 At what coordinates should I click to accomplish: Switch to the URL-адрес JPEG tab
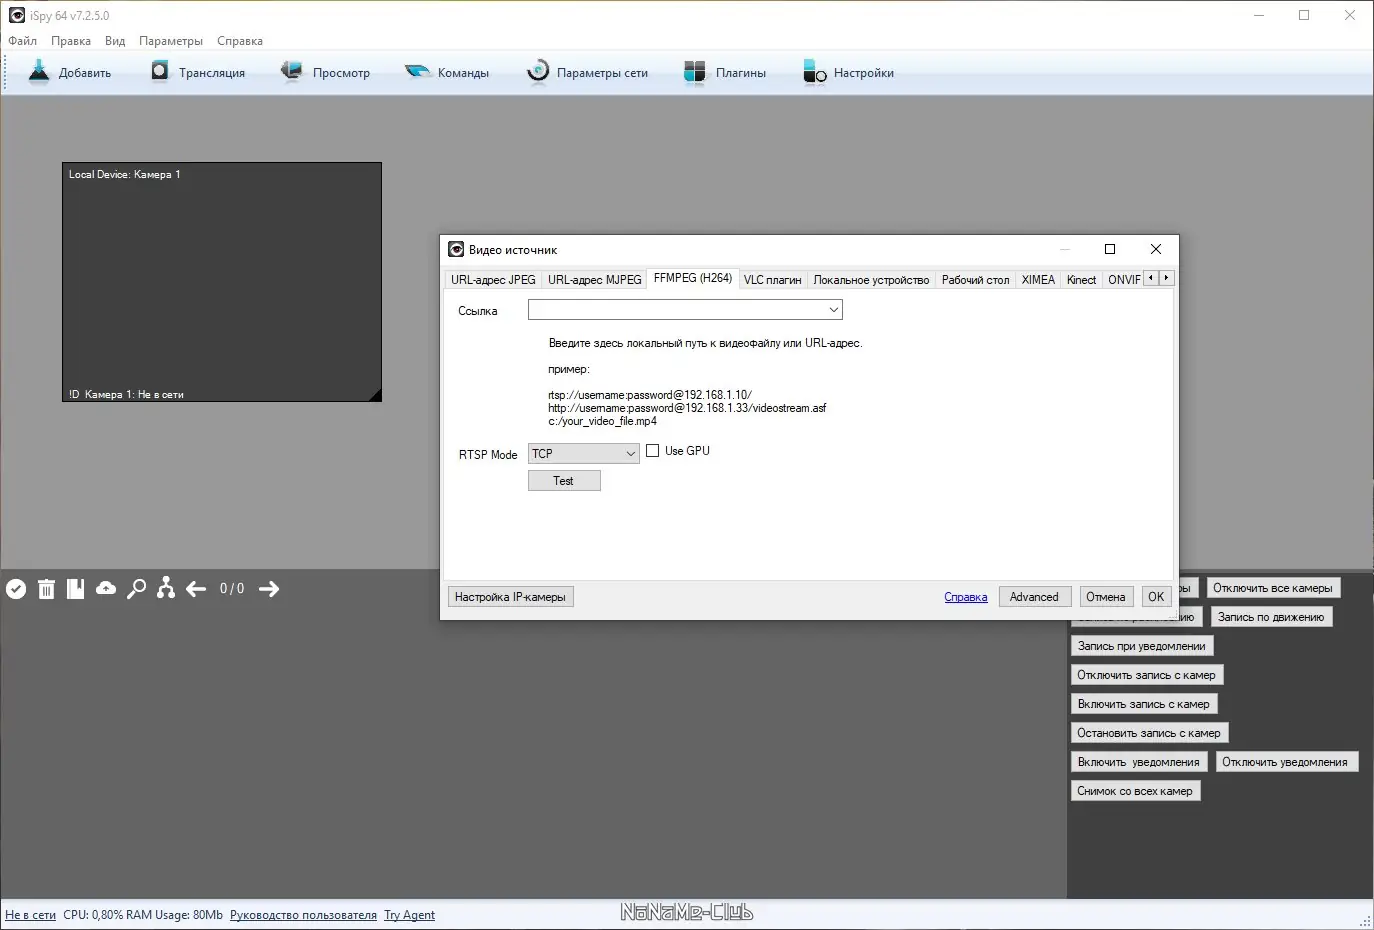point(493,280)
